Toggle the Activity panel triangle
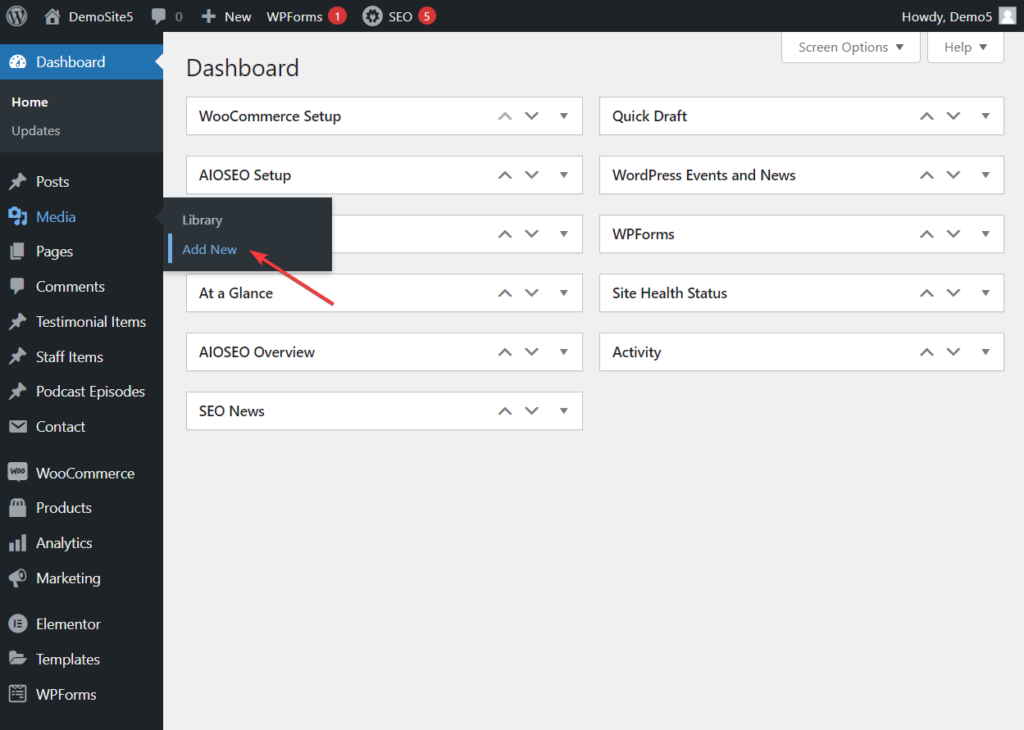1024x730 pixels. click(x=986, y=352)
